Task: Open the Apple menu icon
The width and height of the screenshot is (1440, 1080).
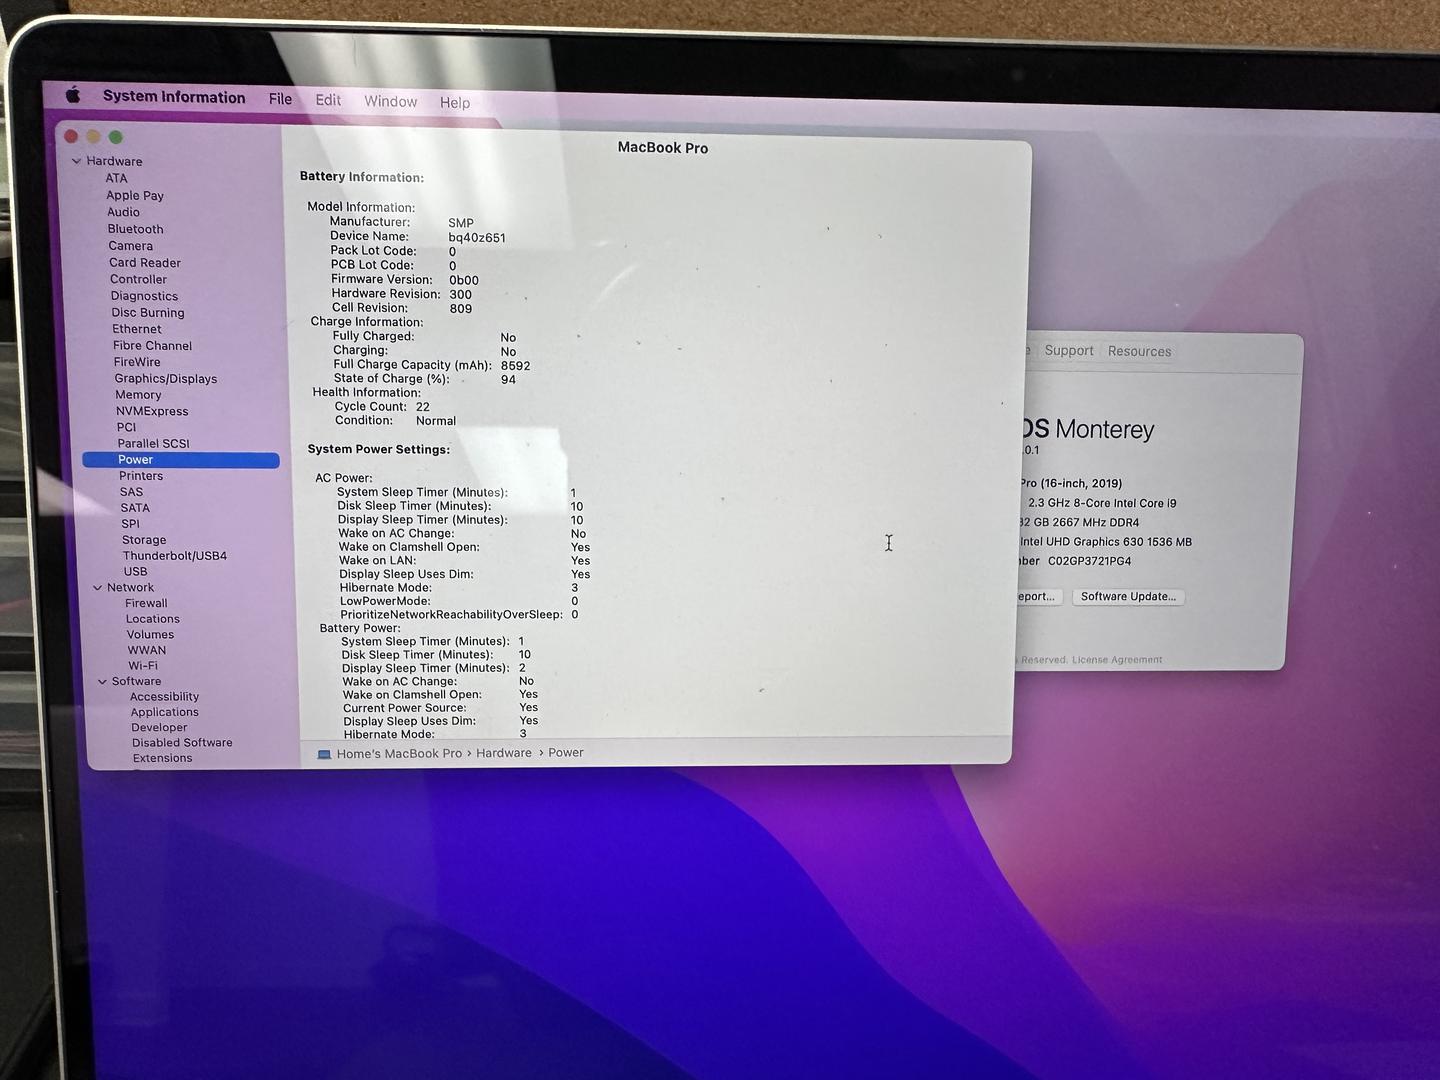Action: (73, 95)
